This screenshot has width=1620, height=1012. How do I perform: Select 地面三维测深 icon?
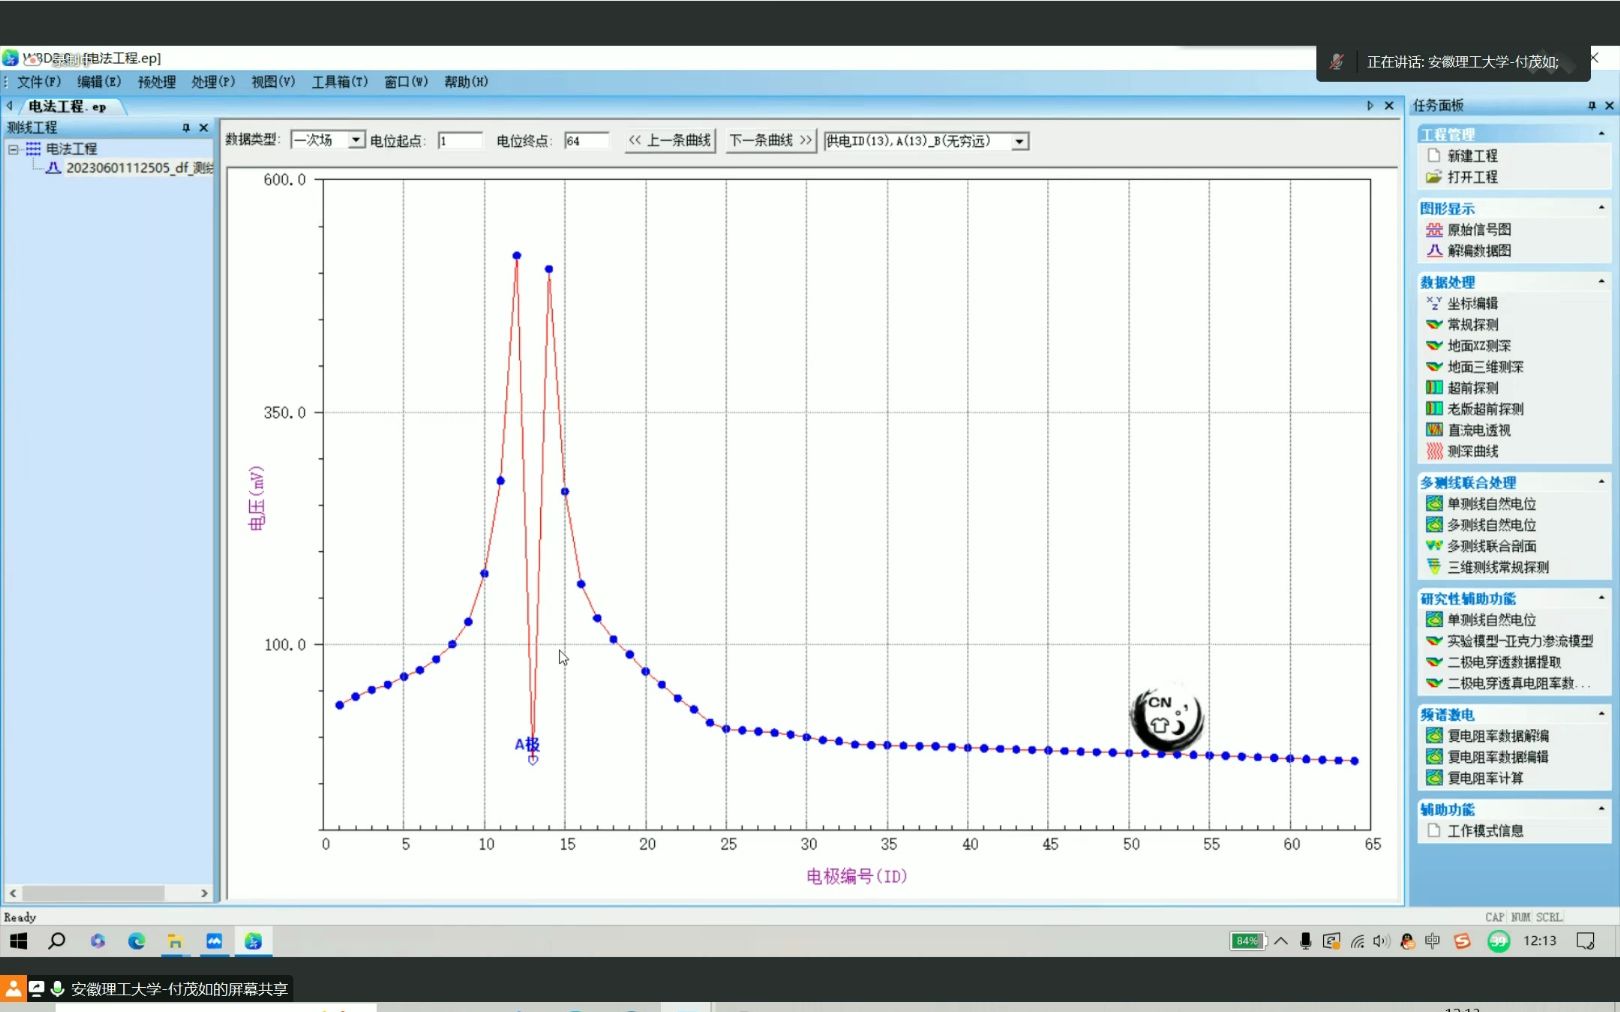1434,367
